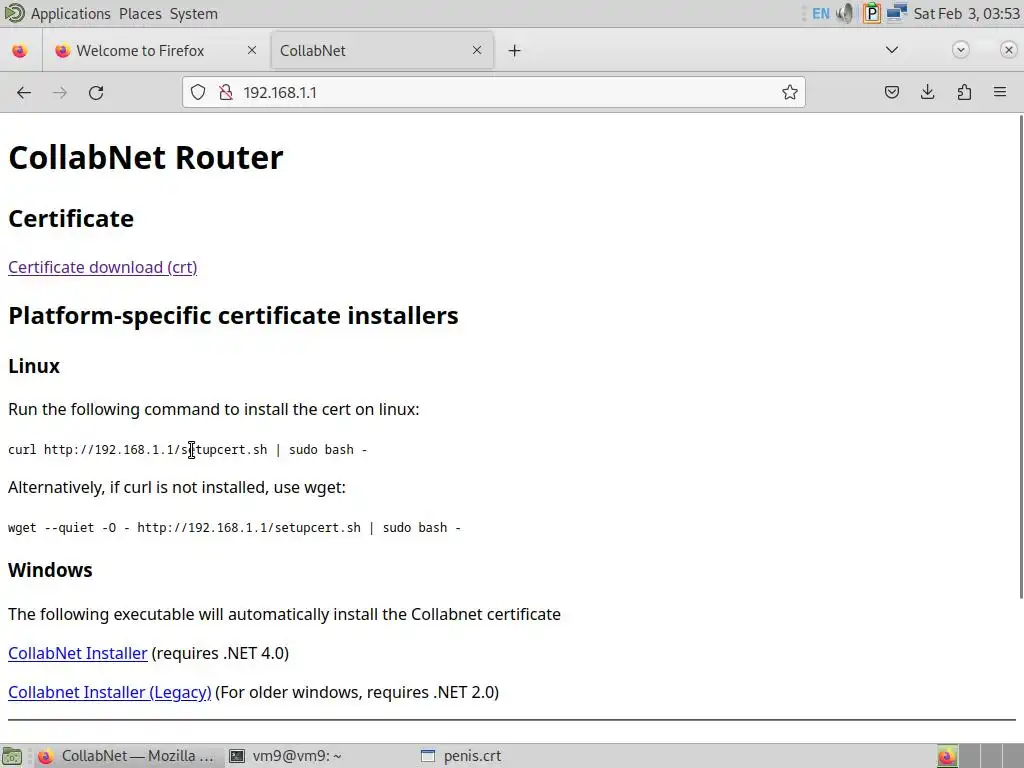The height and width of the screenshot is (768, 1024).
Task: Select the CollabNet tab
Action: (x=382, y=50)
